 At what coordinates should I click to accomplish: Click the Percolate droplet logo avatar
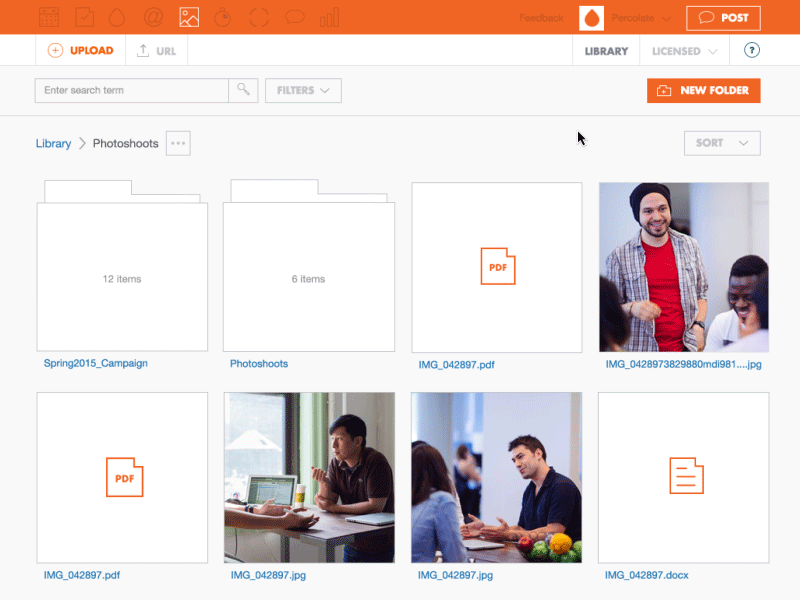592,18
